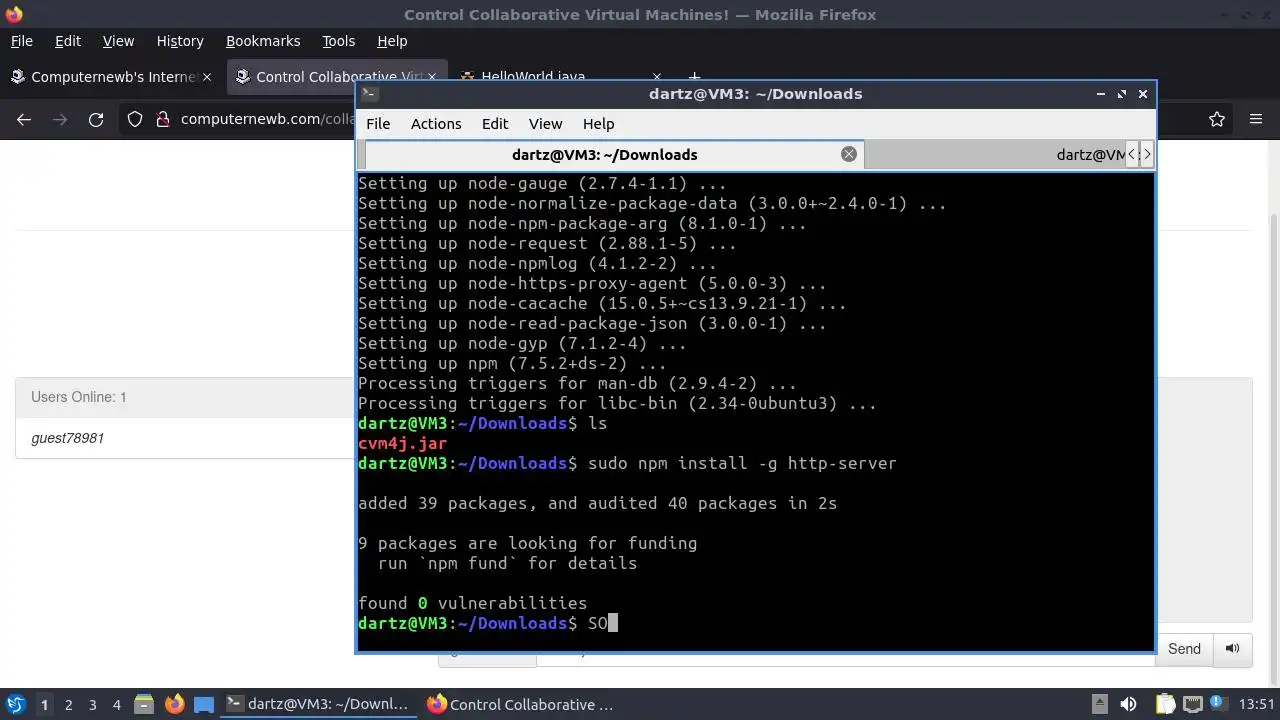This screenshot has height=720, width=1280.
Task: Open the Firefox File menu
Action: click(x=21, y=41)
